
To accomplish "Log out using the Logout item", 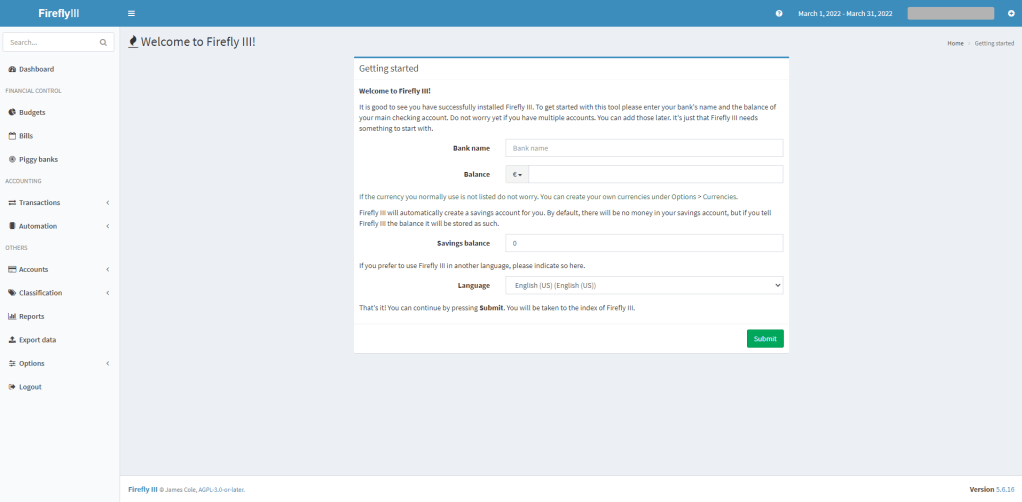I will click(x=30, y=387).
